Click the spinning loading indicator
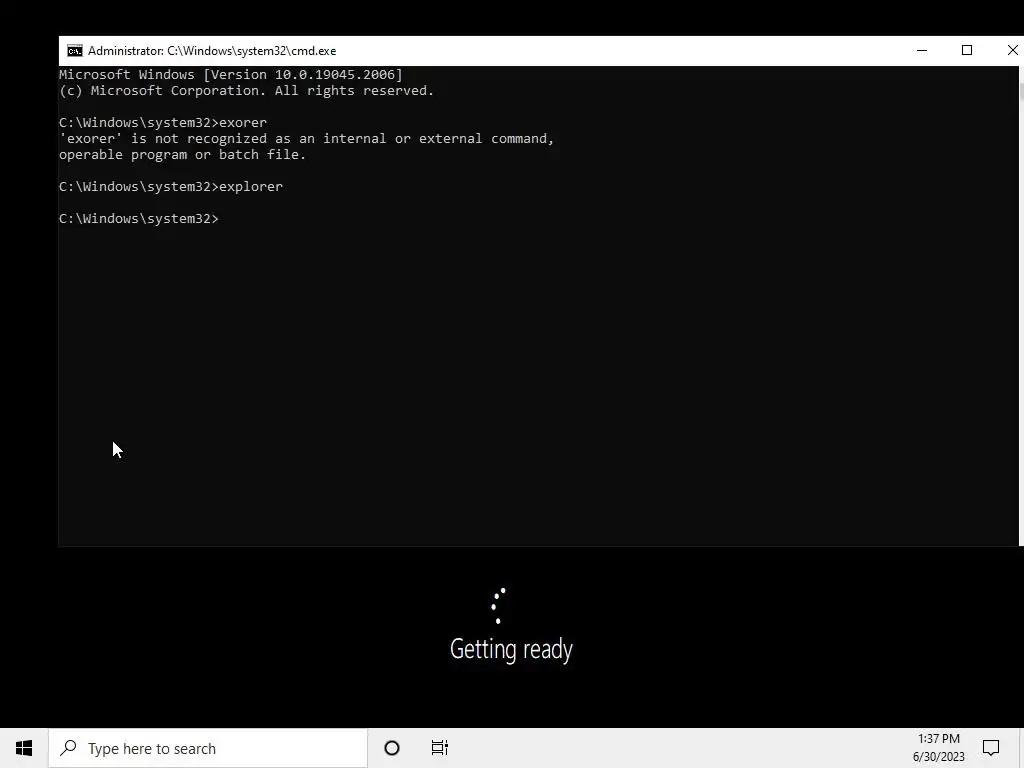 point(498,605)
